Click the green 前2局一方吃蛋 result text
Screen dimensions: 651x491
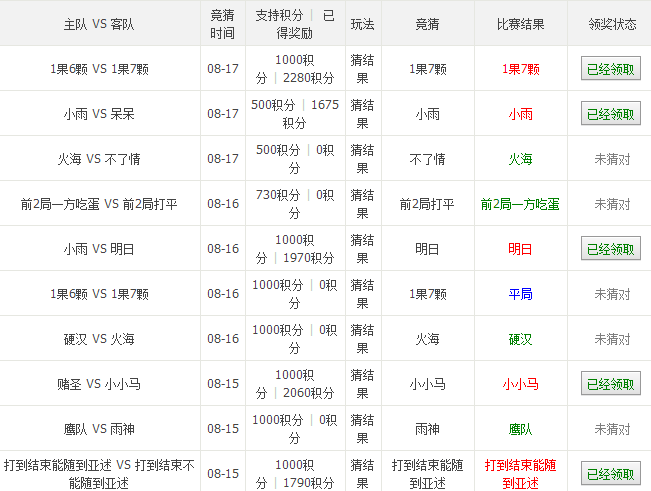pyautogui.click(x=520, y=204)
